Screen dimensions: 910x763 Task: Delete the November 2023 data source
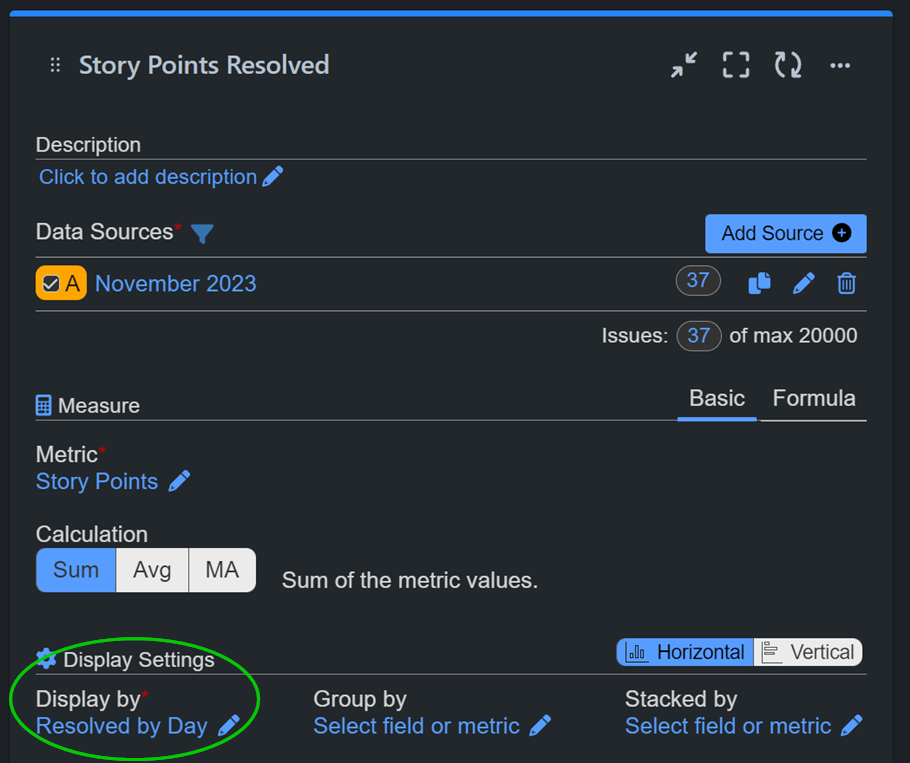point(846,284)
